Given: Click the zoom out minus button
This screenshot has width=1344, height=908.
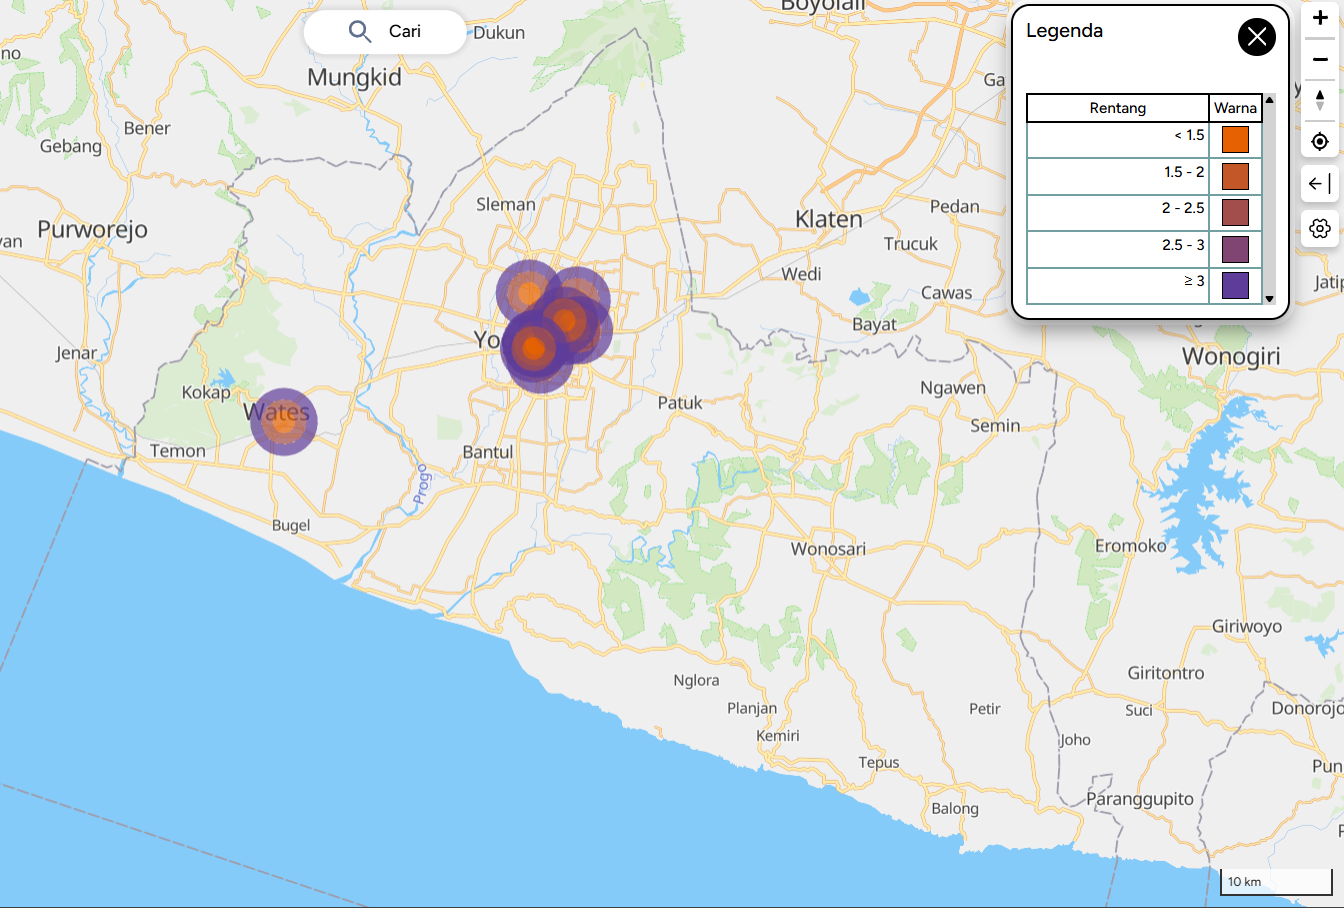Looking at the screenshot, I should [1320, 60].
